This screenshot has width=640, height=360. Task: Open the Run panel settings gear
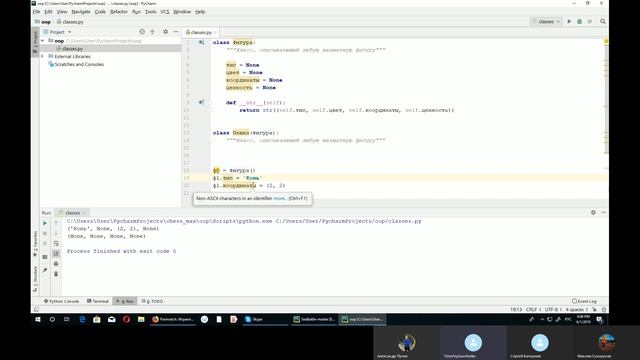tap(593, 213)
